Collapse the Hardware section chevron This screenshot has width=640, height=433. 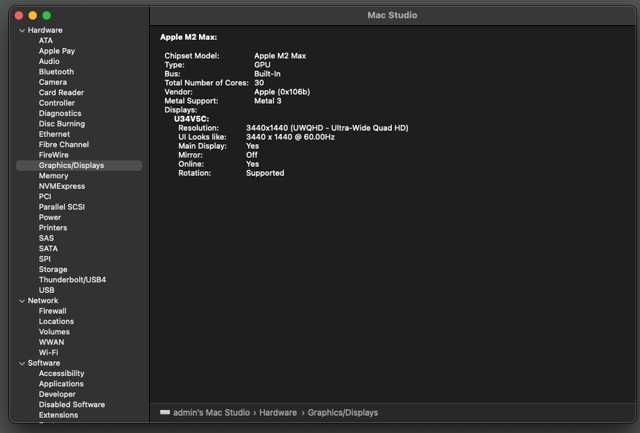pyautogui.click(x=22, y=30)
